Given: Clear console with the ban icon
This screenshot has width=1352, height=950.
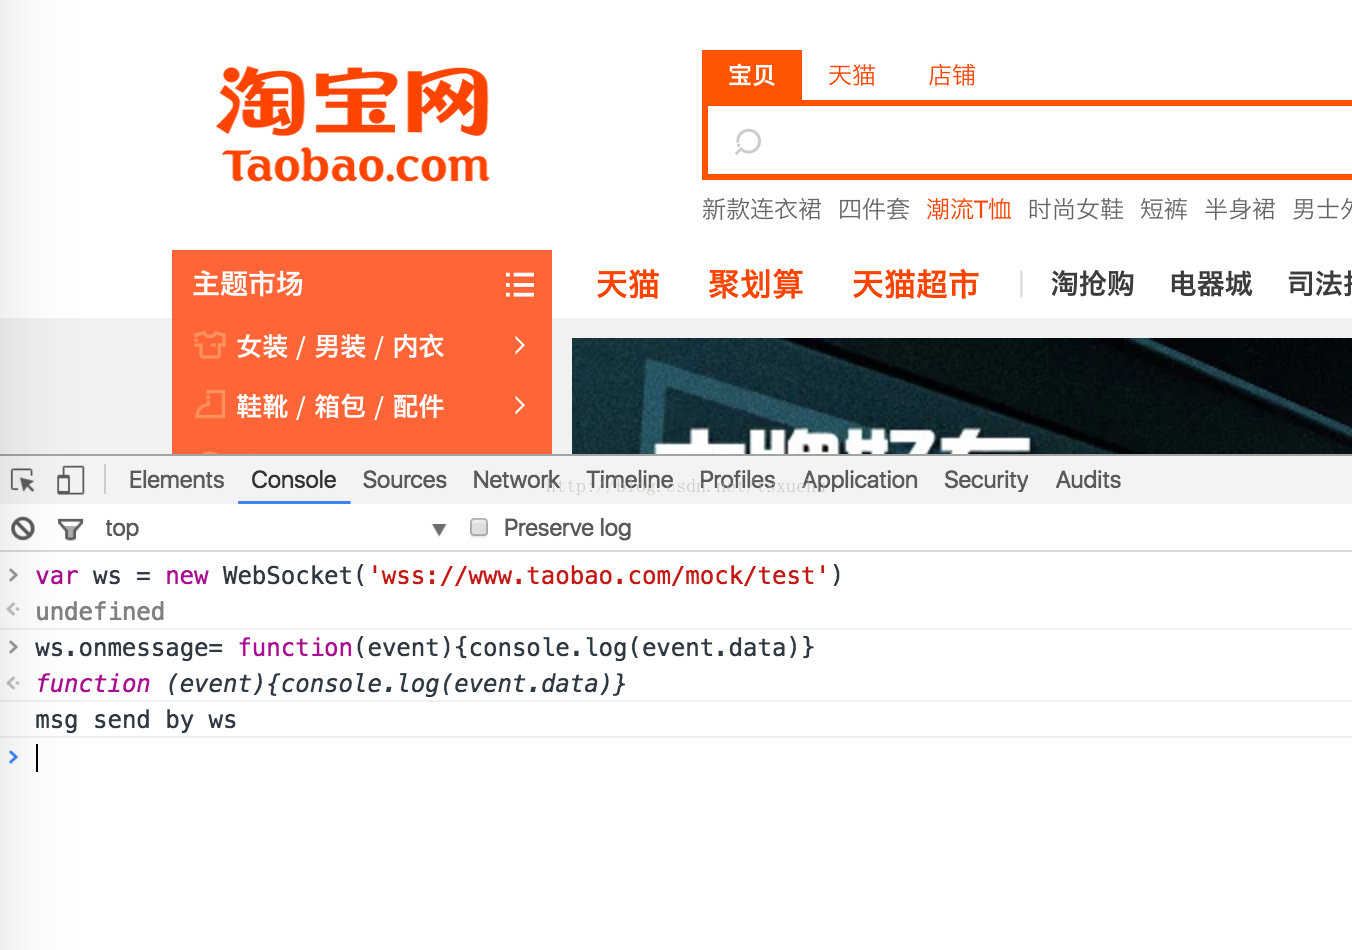Looking at the screenshot, I should [23, 528].
